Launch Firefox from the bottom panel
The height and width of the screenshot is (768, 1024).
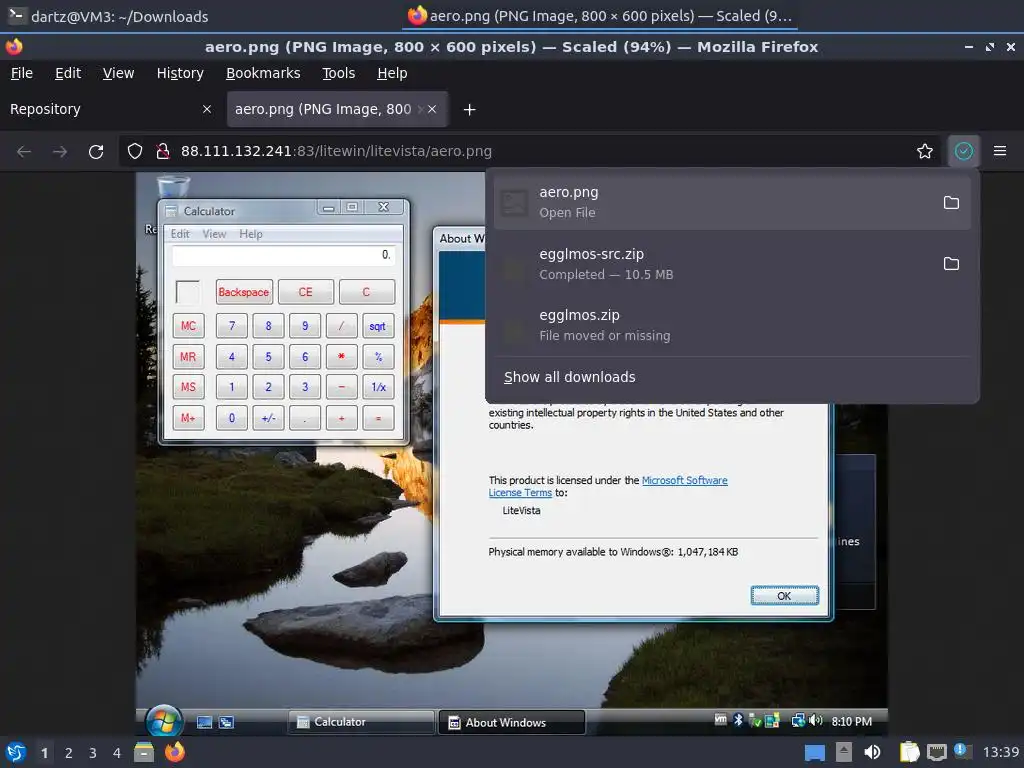[175, 752]
